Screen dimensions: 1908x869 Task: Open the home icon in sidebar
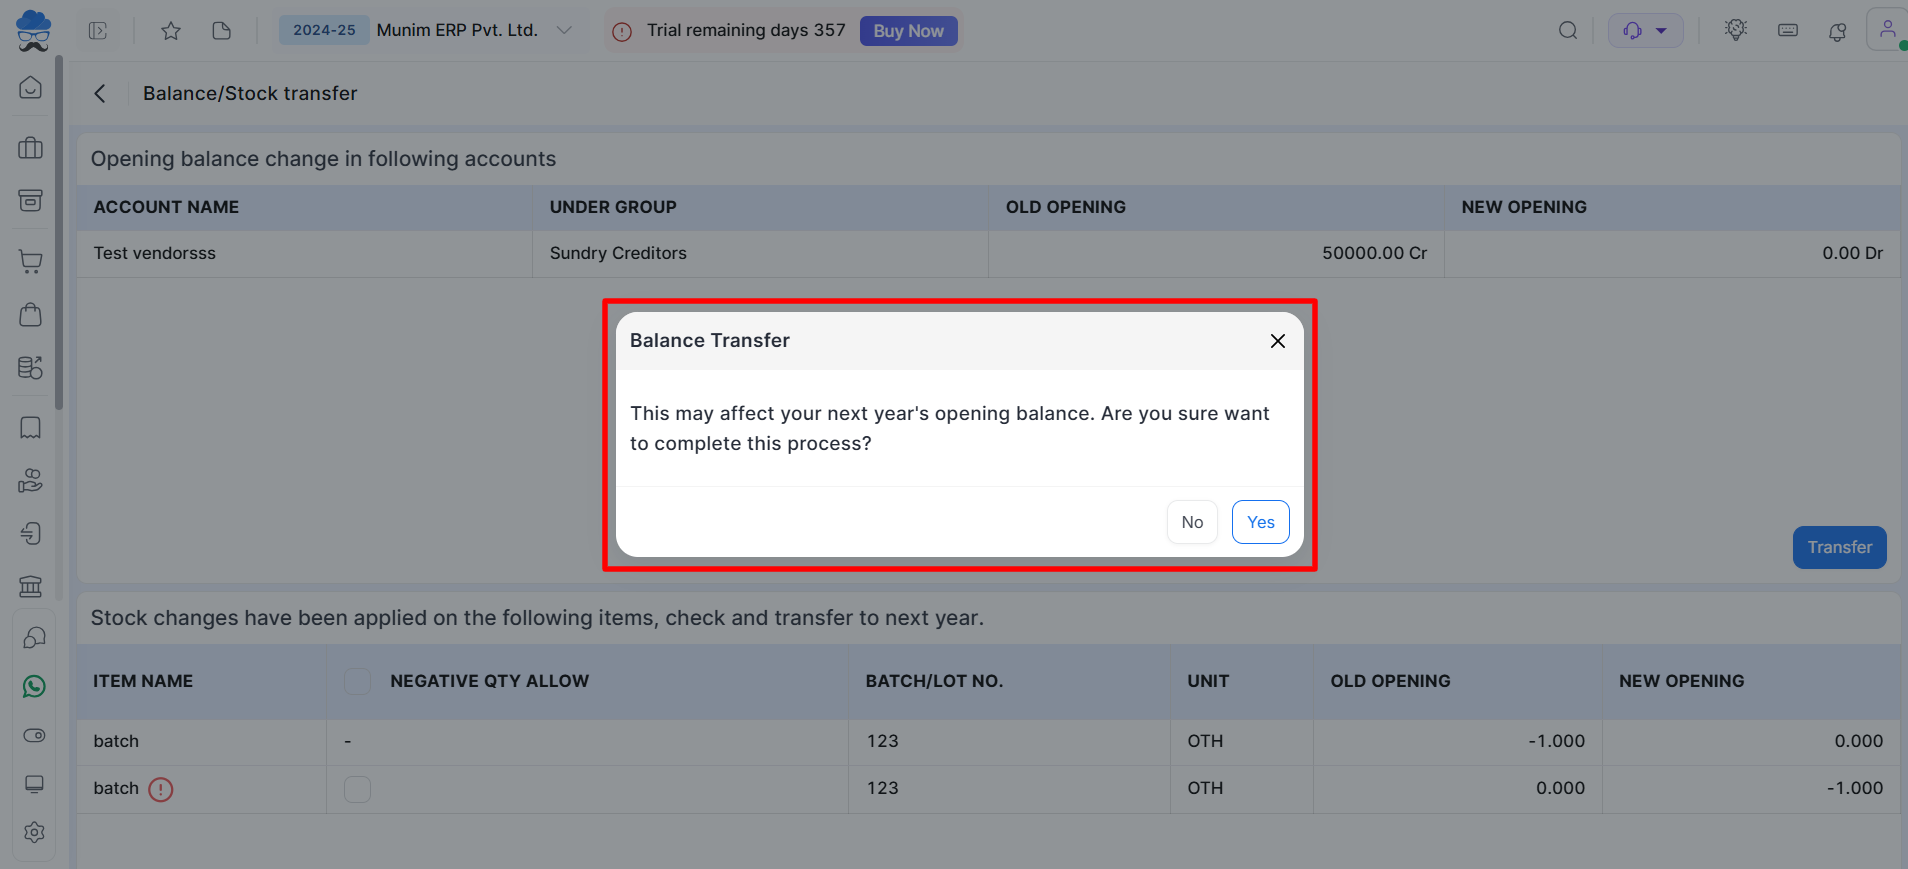31,88
